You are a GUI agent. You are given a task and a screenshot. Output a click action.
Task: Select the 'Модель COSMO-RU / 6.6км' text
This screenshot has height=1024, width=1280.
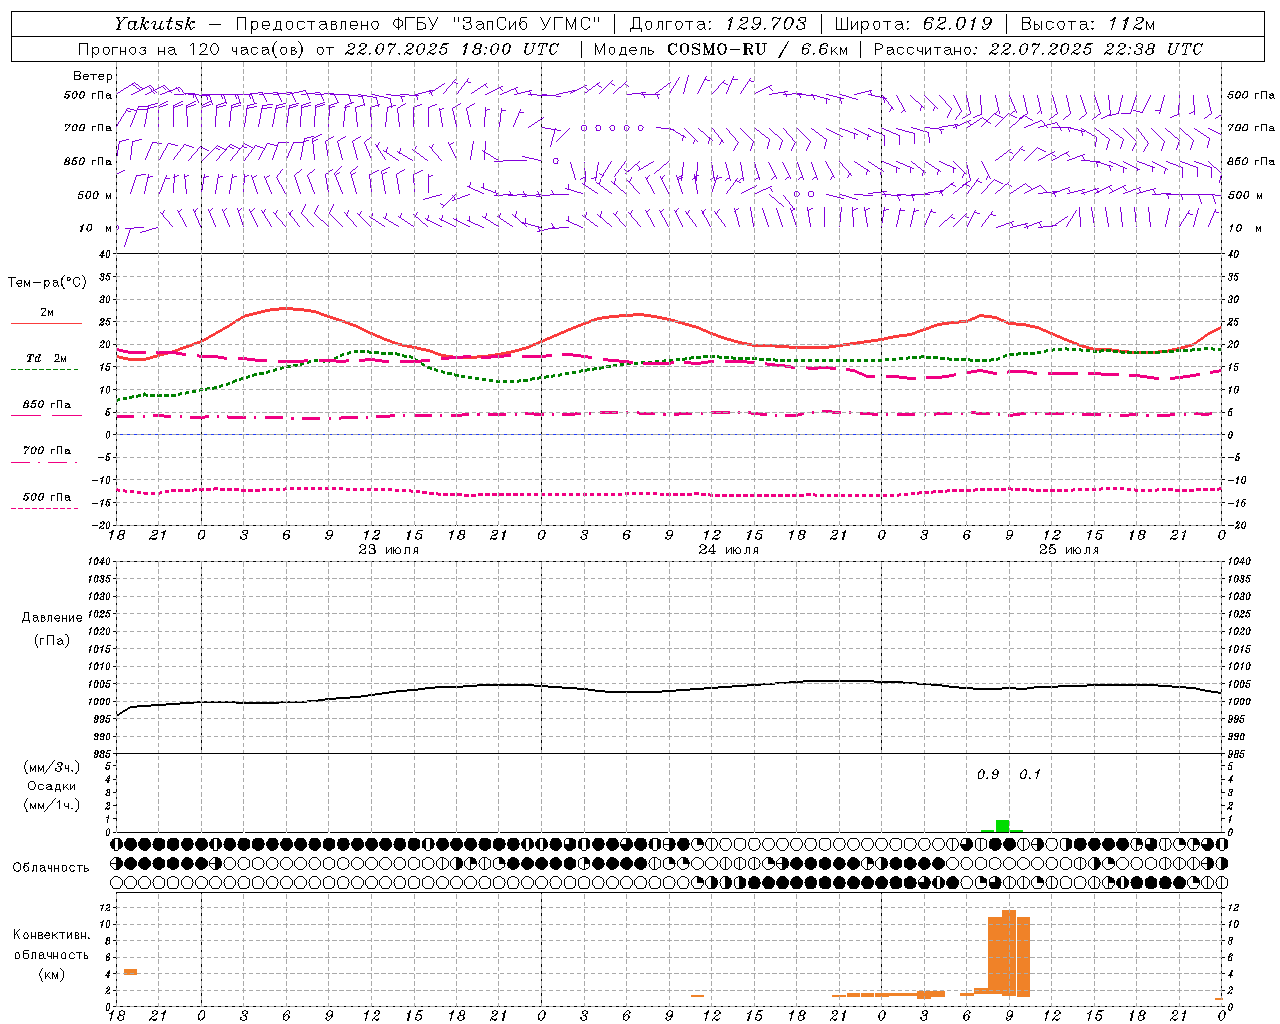(721, 48)
